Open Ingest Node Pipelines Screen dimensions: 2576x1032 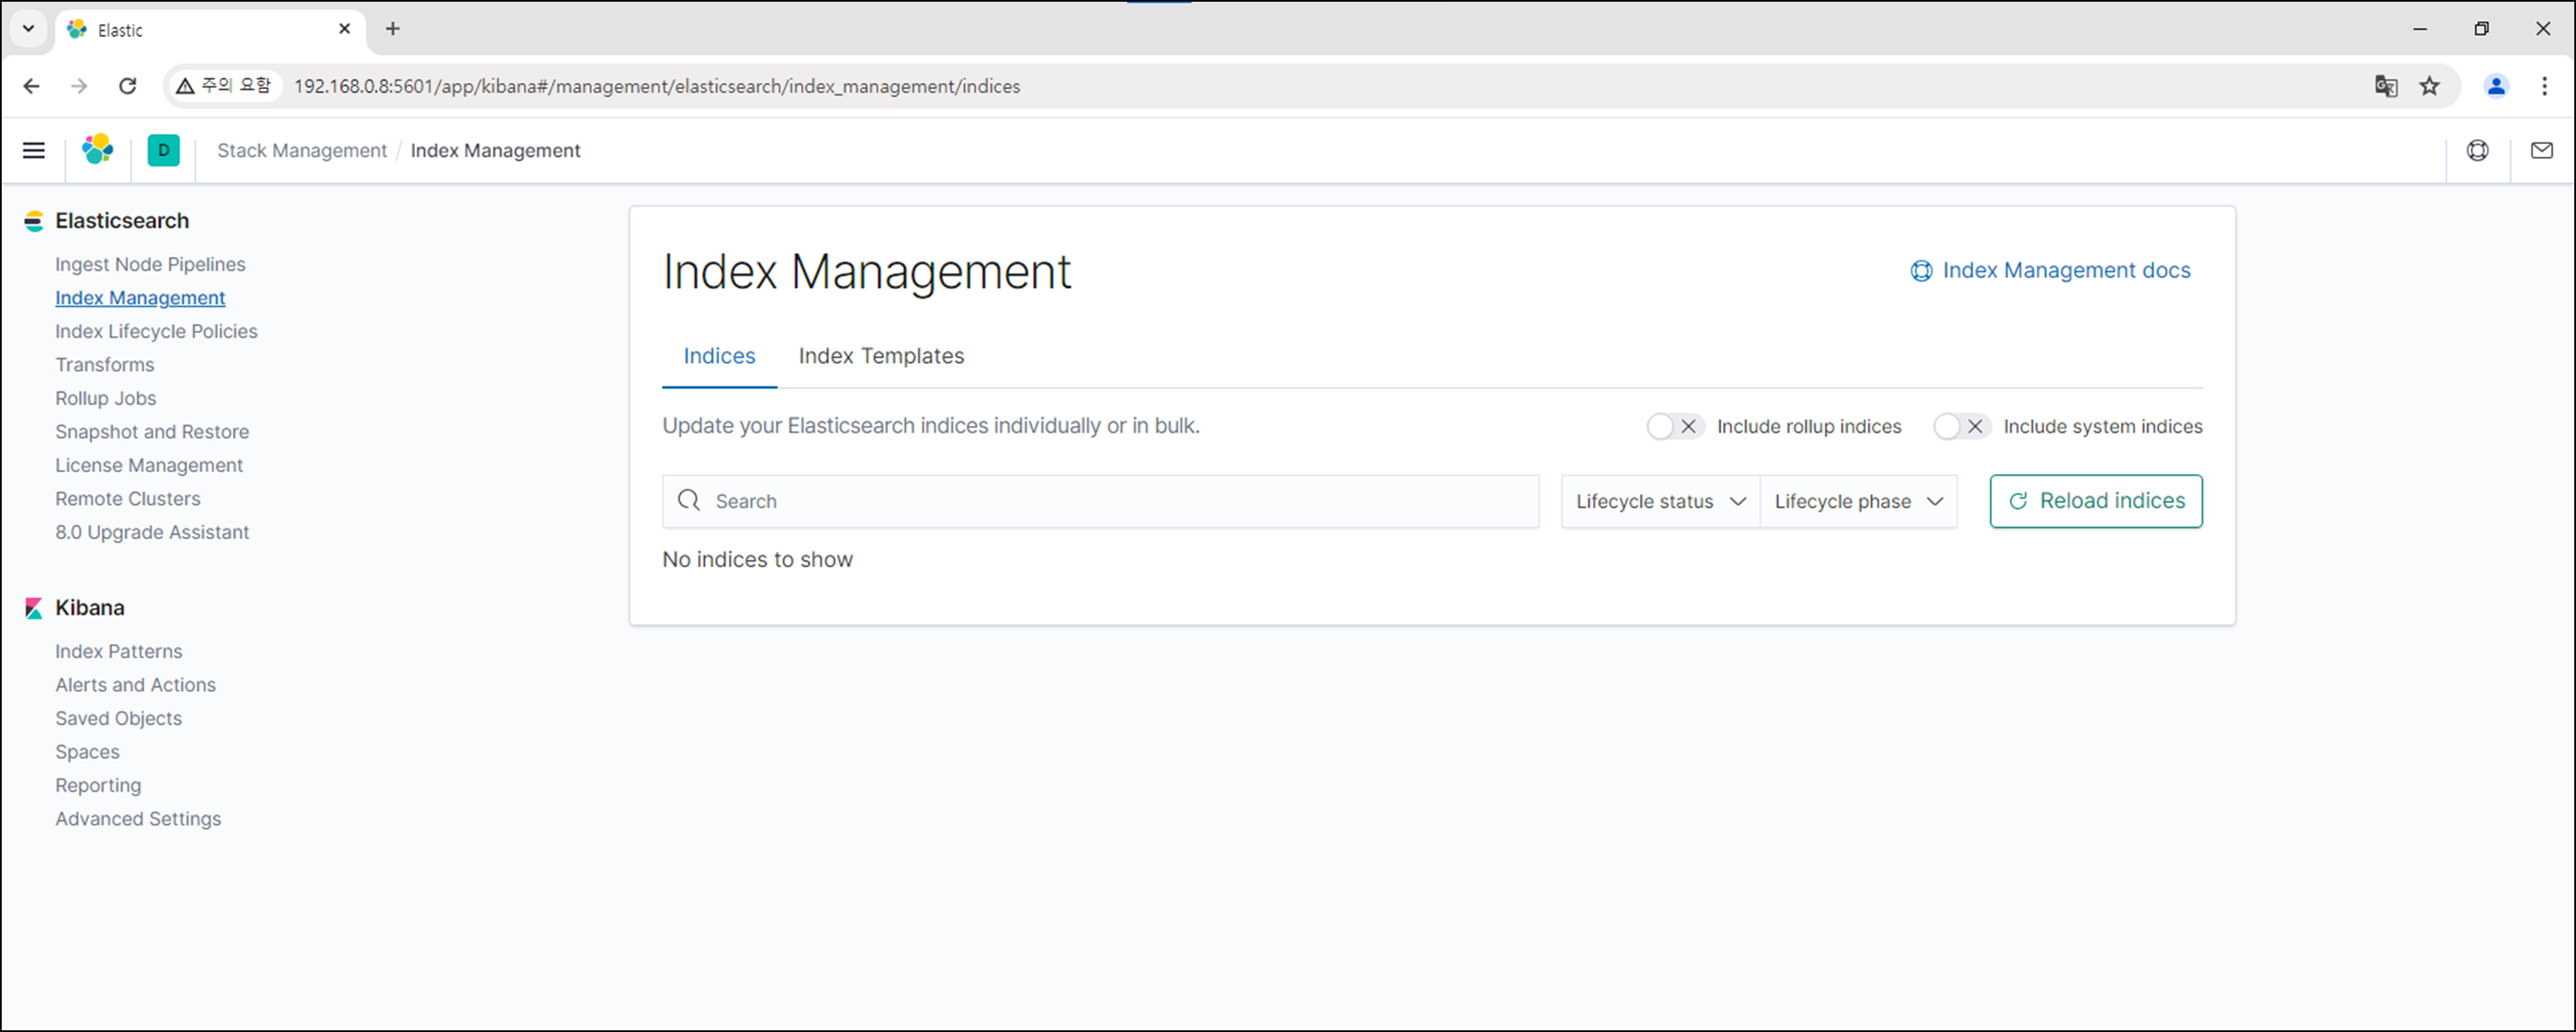click(150, 264)
